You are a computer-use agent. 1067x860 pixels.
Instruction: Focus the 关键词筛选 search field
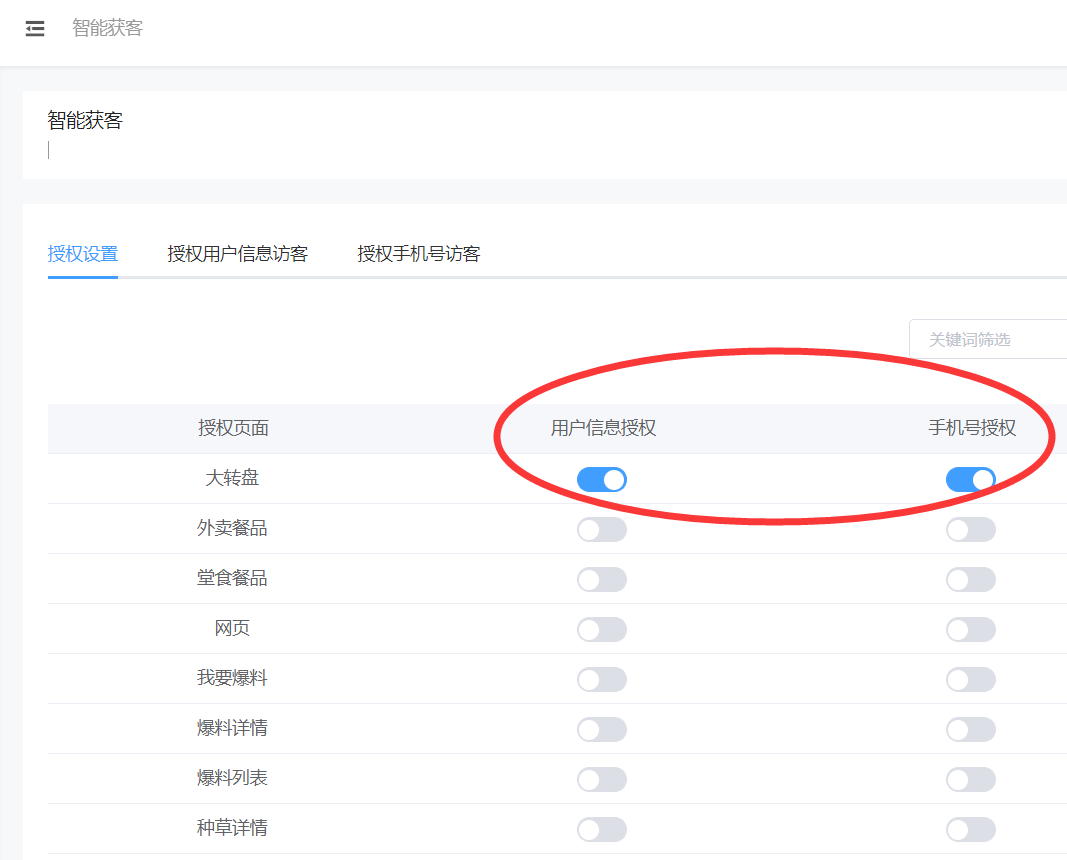(x=987, y=339)
